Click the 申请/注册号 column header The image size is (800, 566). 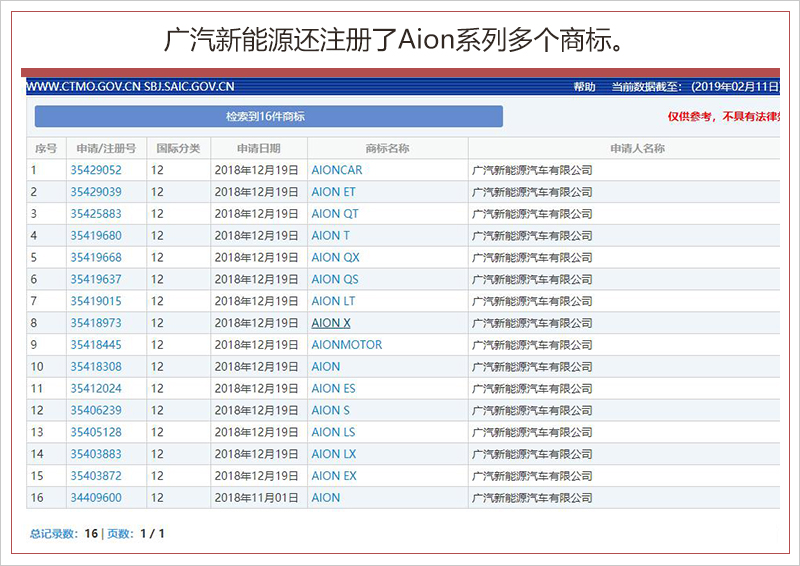(x=106, y=149)
